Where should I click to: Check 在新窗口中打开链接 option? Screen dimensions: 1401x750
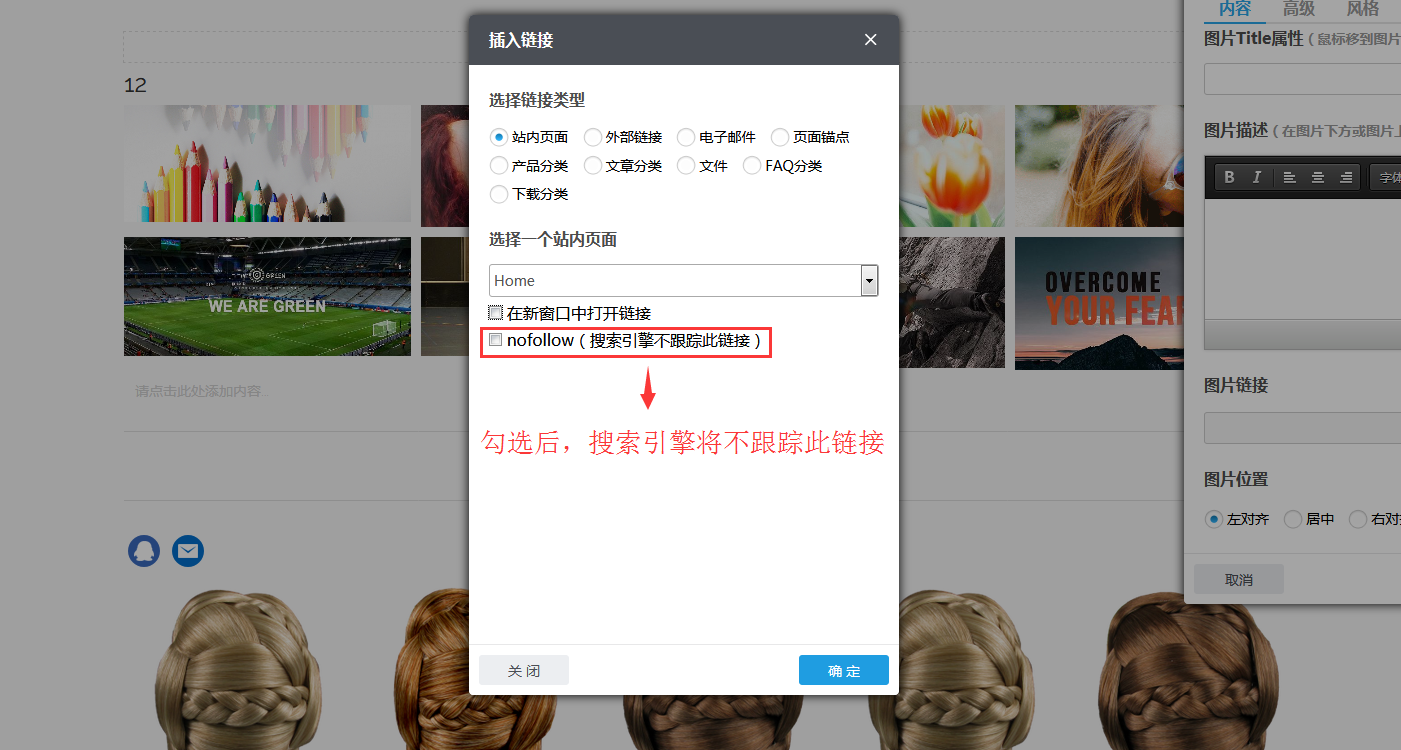click(496, 312)
